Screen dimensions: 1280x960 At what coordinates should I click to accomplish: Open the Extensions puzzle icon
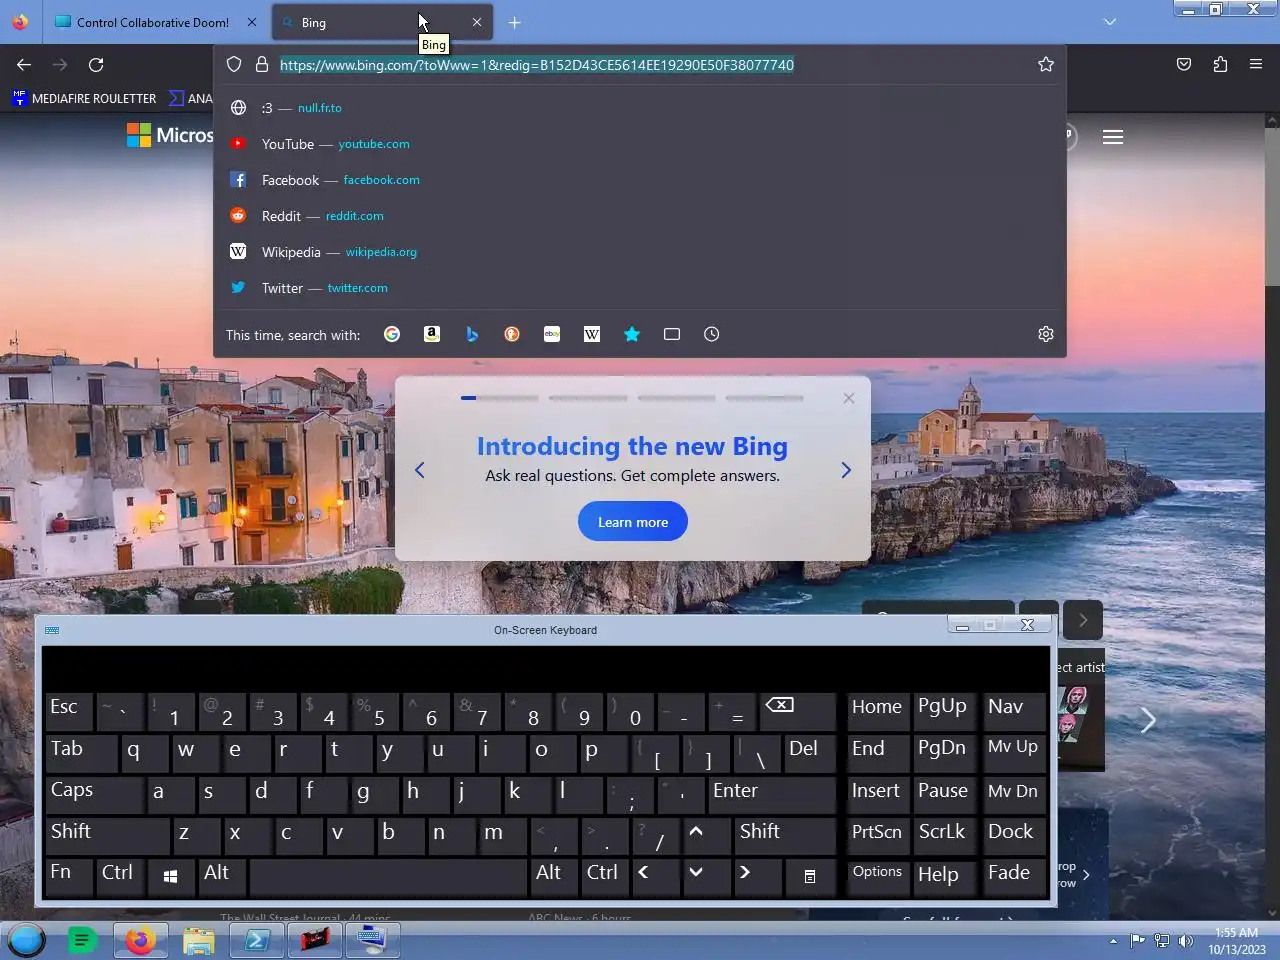(x=1220, y=64)
